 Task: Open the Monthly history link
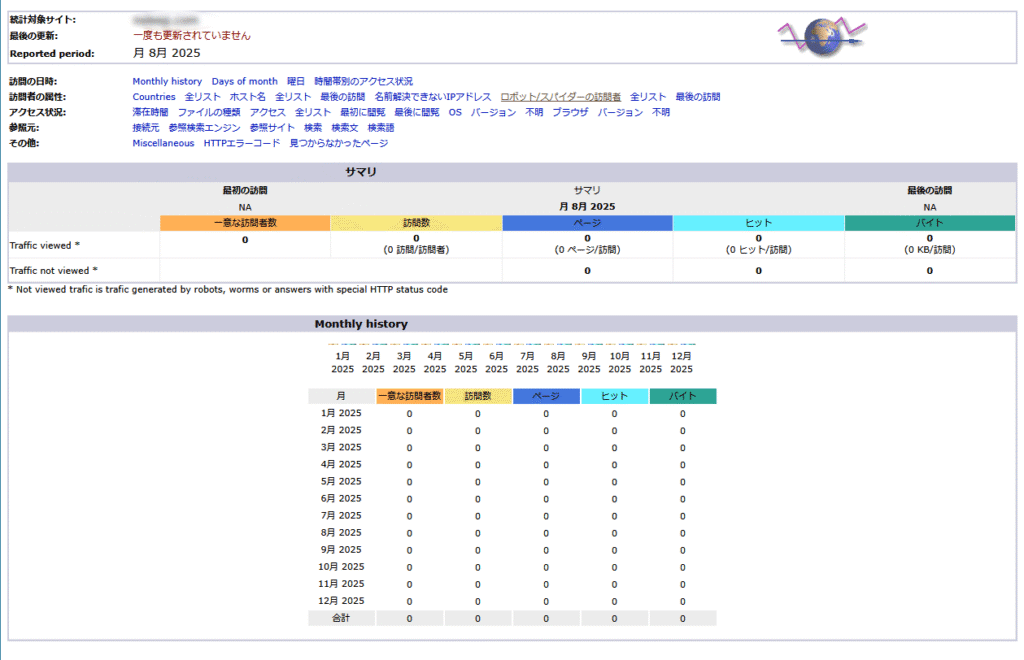pos(167,82)
